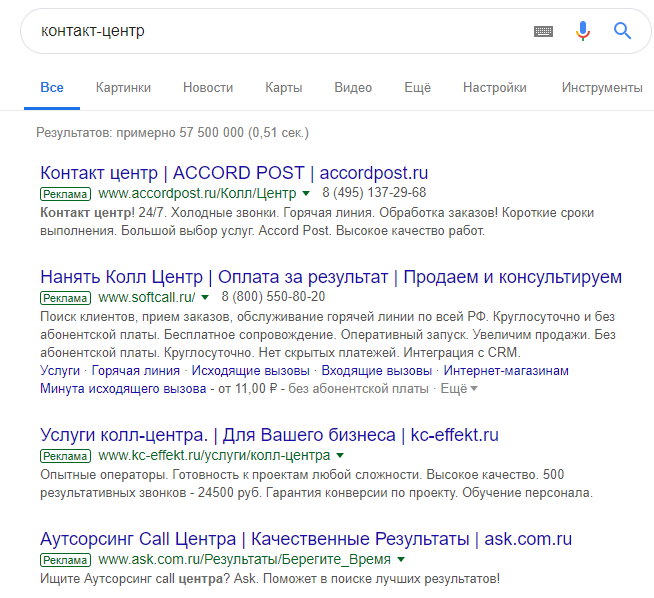Click the www.kc-effekt.ru/услуги/колл-центра URL text
Image resolution: width=654 pixels, height=598 pixels.
[x=214, y=455]
